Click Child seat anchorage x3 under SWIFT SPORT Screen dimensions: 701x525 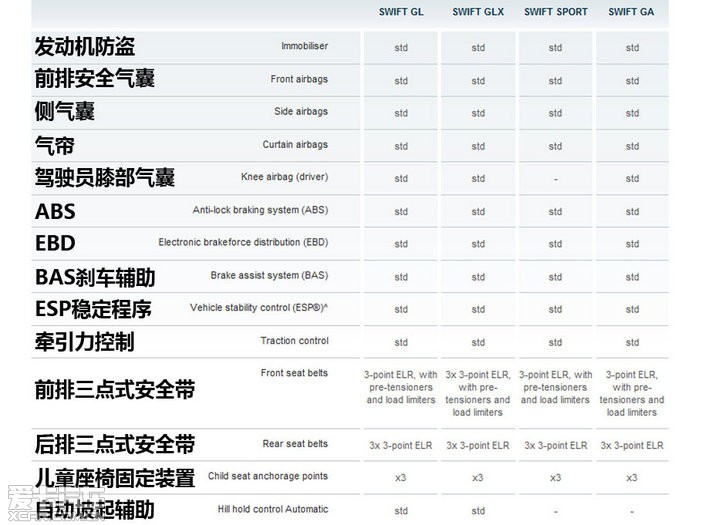[555, 478]
